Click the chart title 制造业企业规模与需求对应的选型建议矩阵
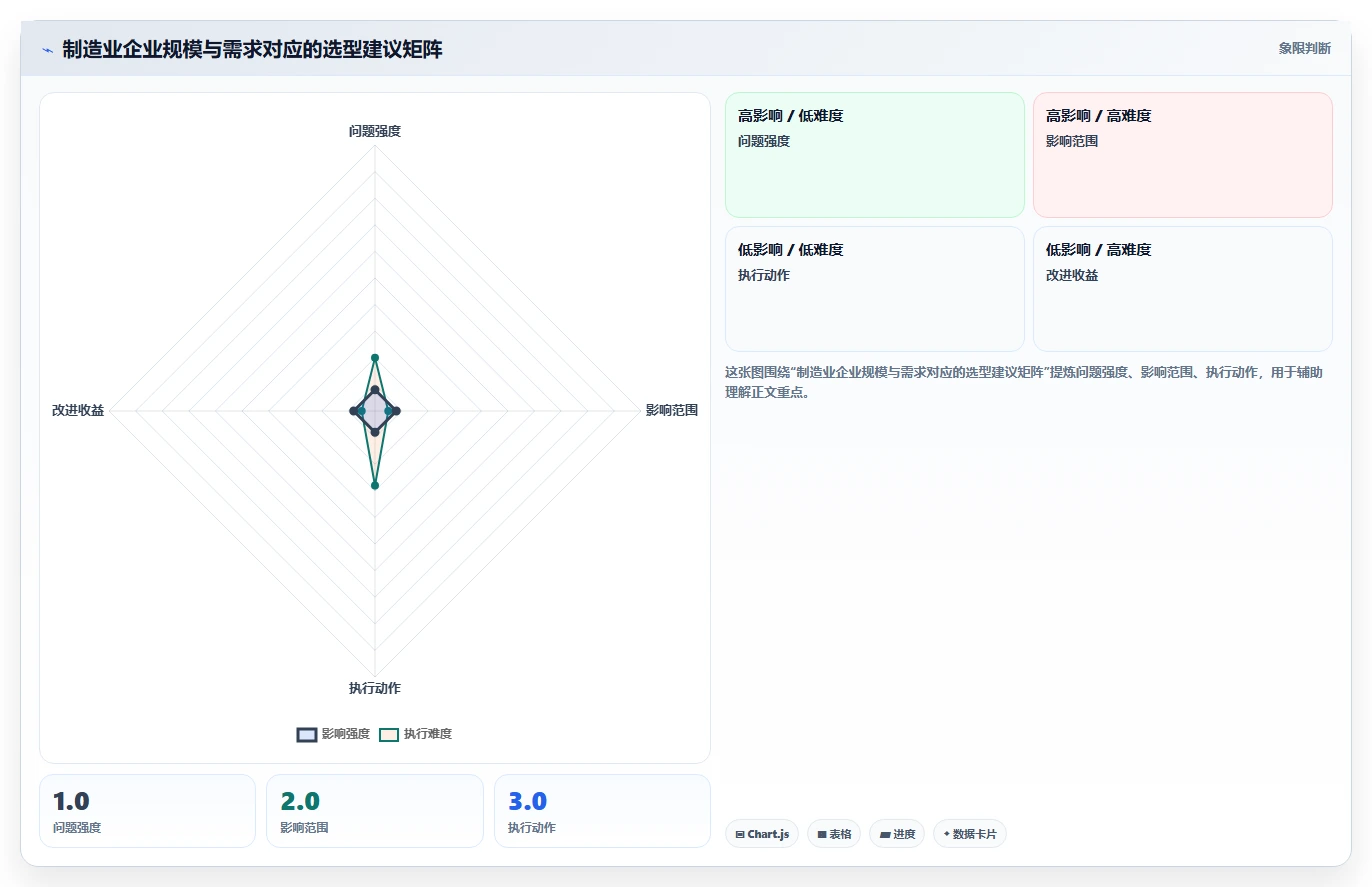 coord(252,49)
